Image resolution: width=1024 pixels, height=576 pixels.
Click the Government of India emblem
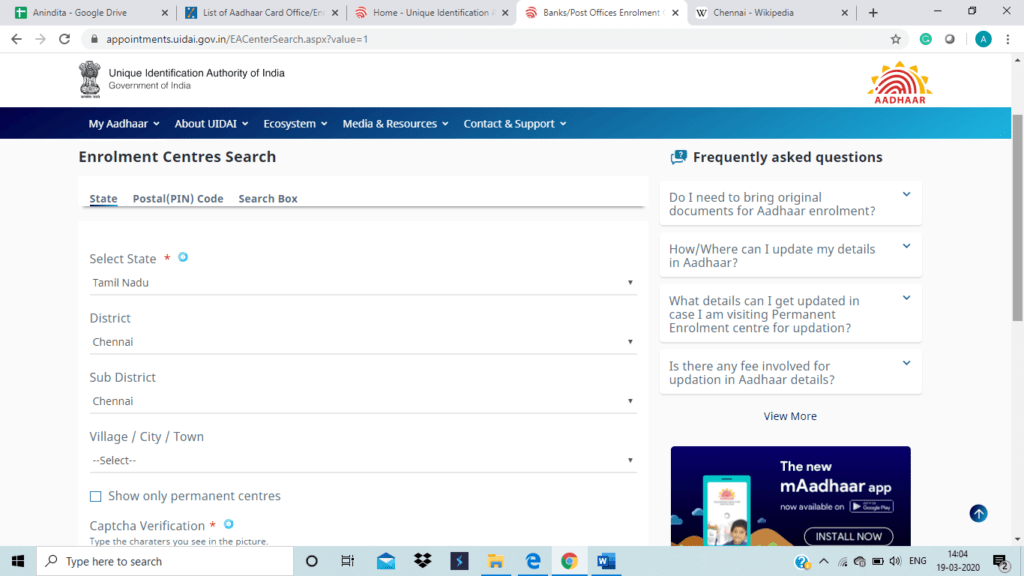(90, 80)
